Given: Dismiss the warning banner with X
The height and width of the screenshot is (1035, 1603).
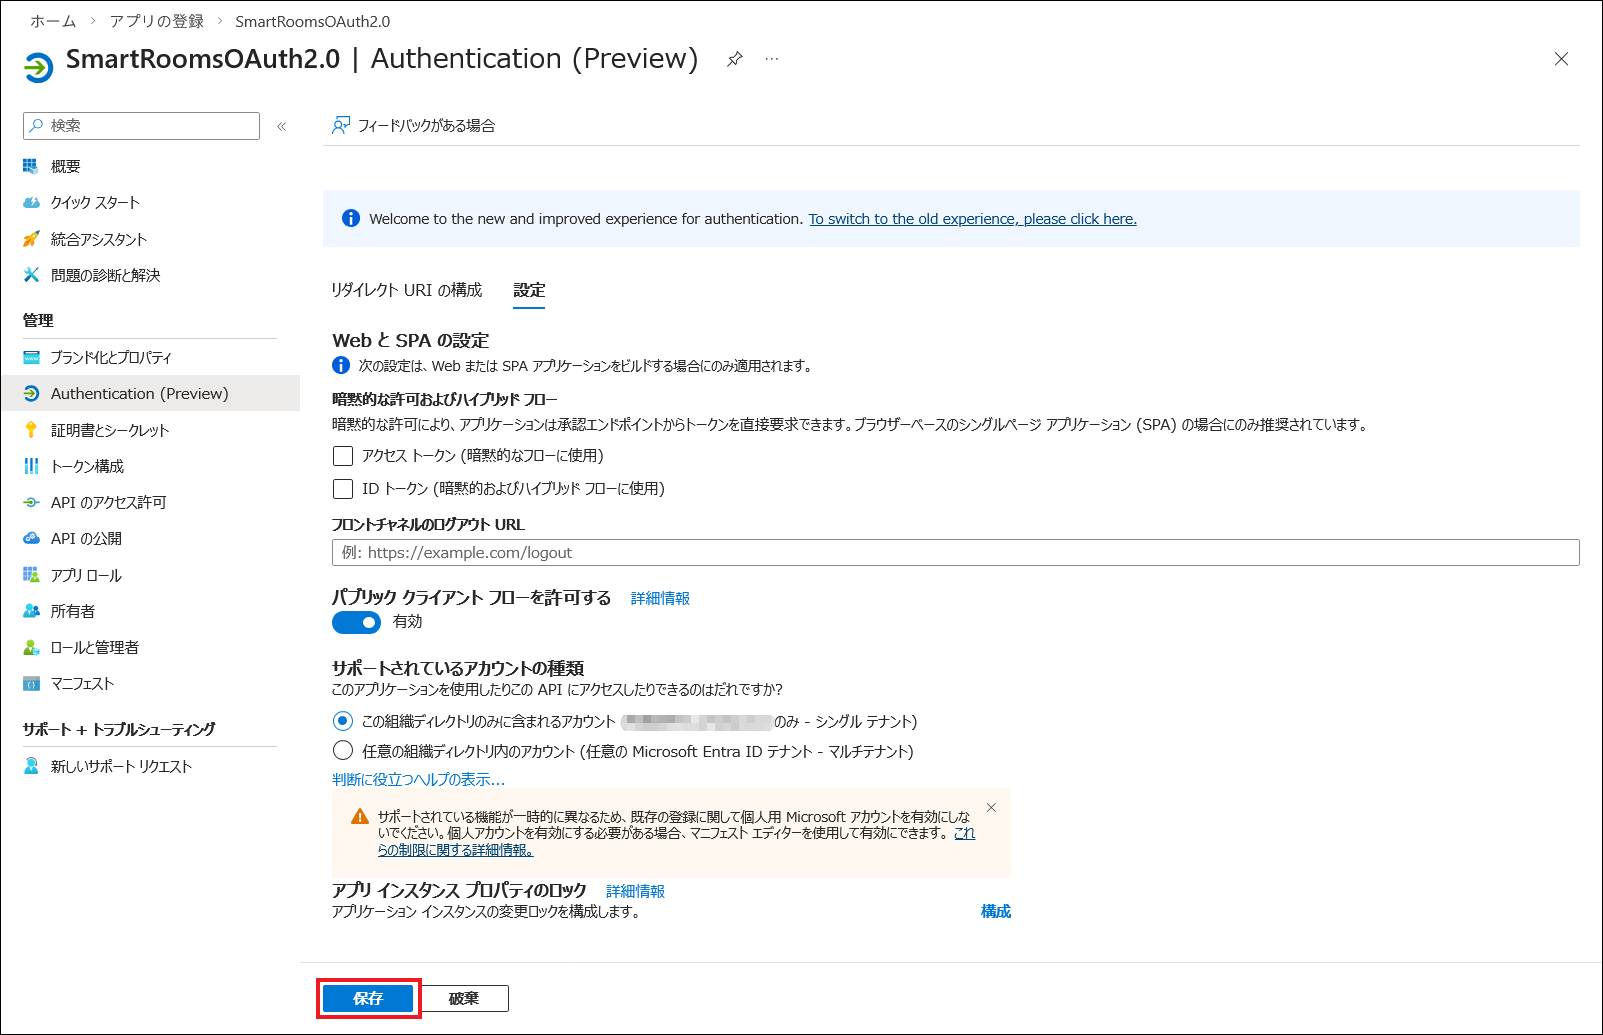Looking at the screenshot, I should pos(991,808).
